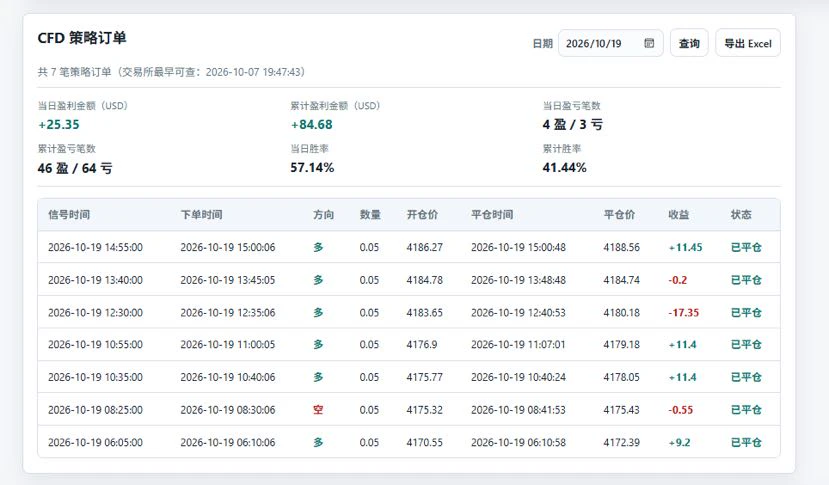Export orders with 导出 Excel button

(x=748, y=43)
